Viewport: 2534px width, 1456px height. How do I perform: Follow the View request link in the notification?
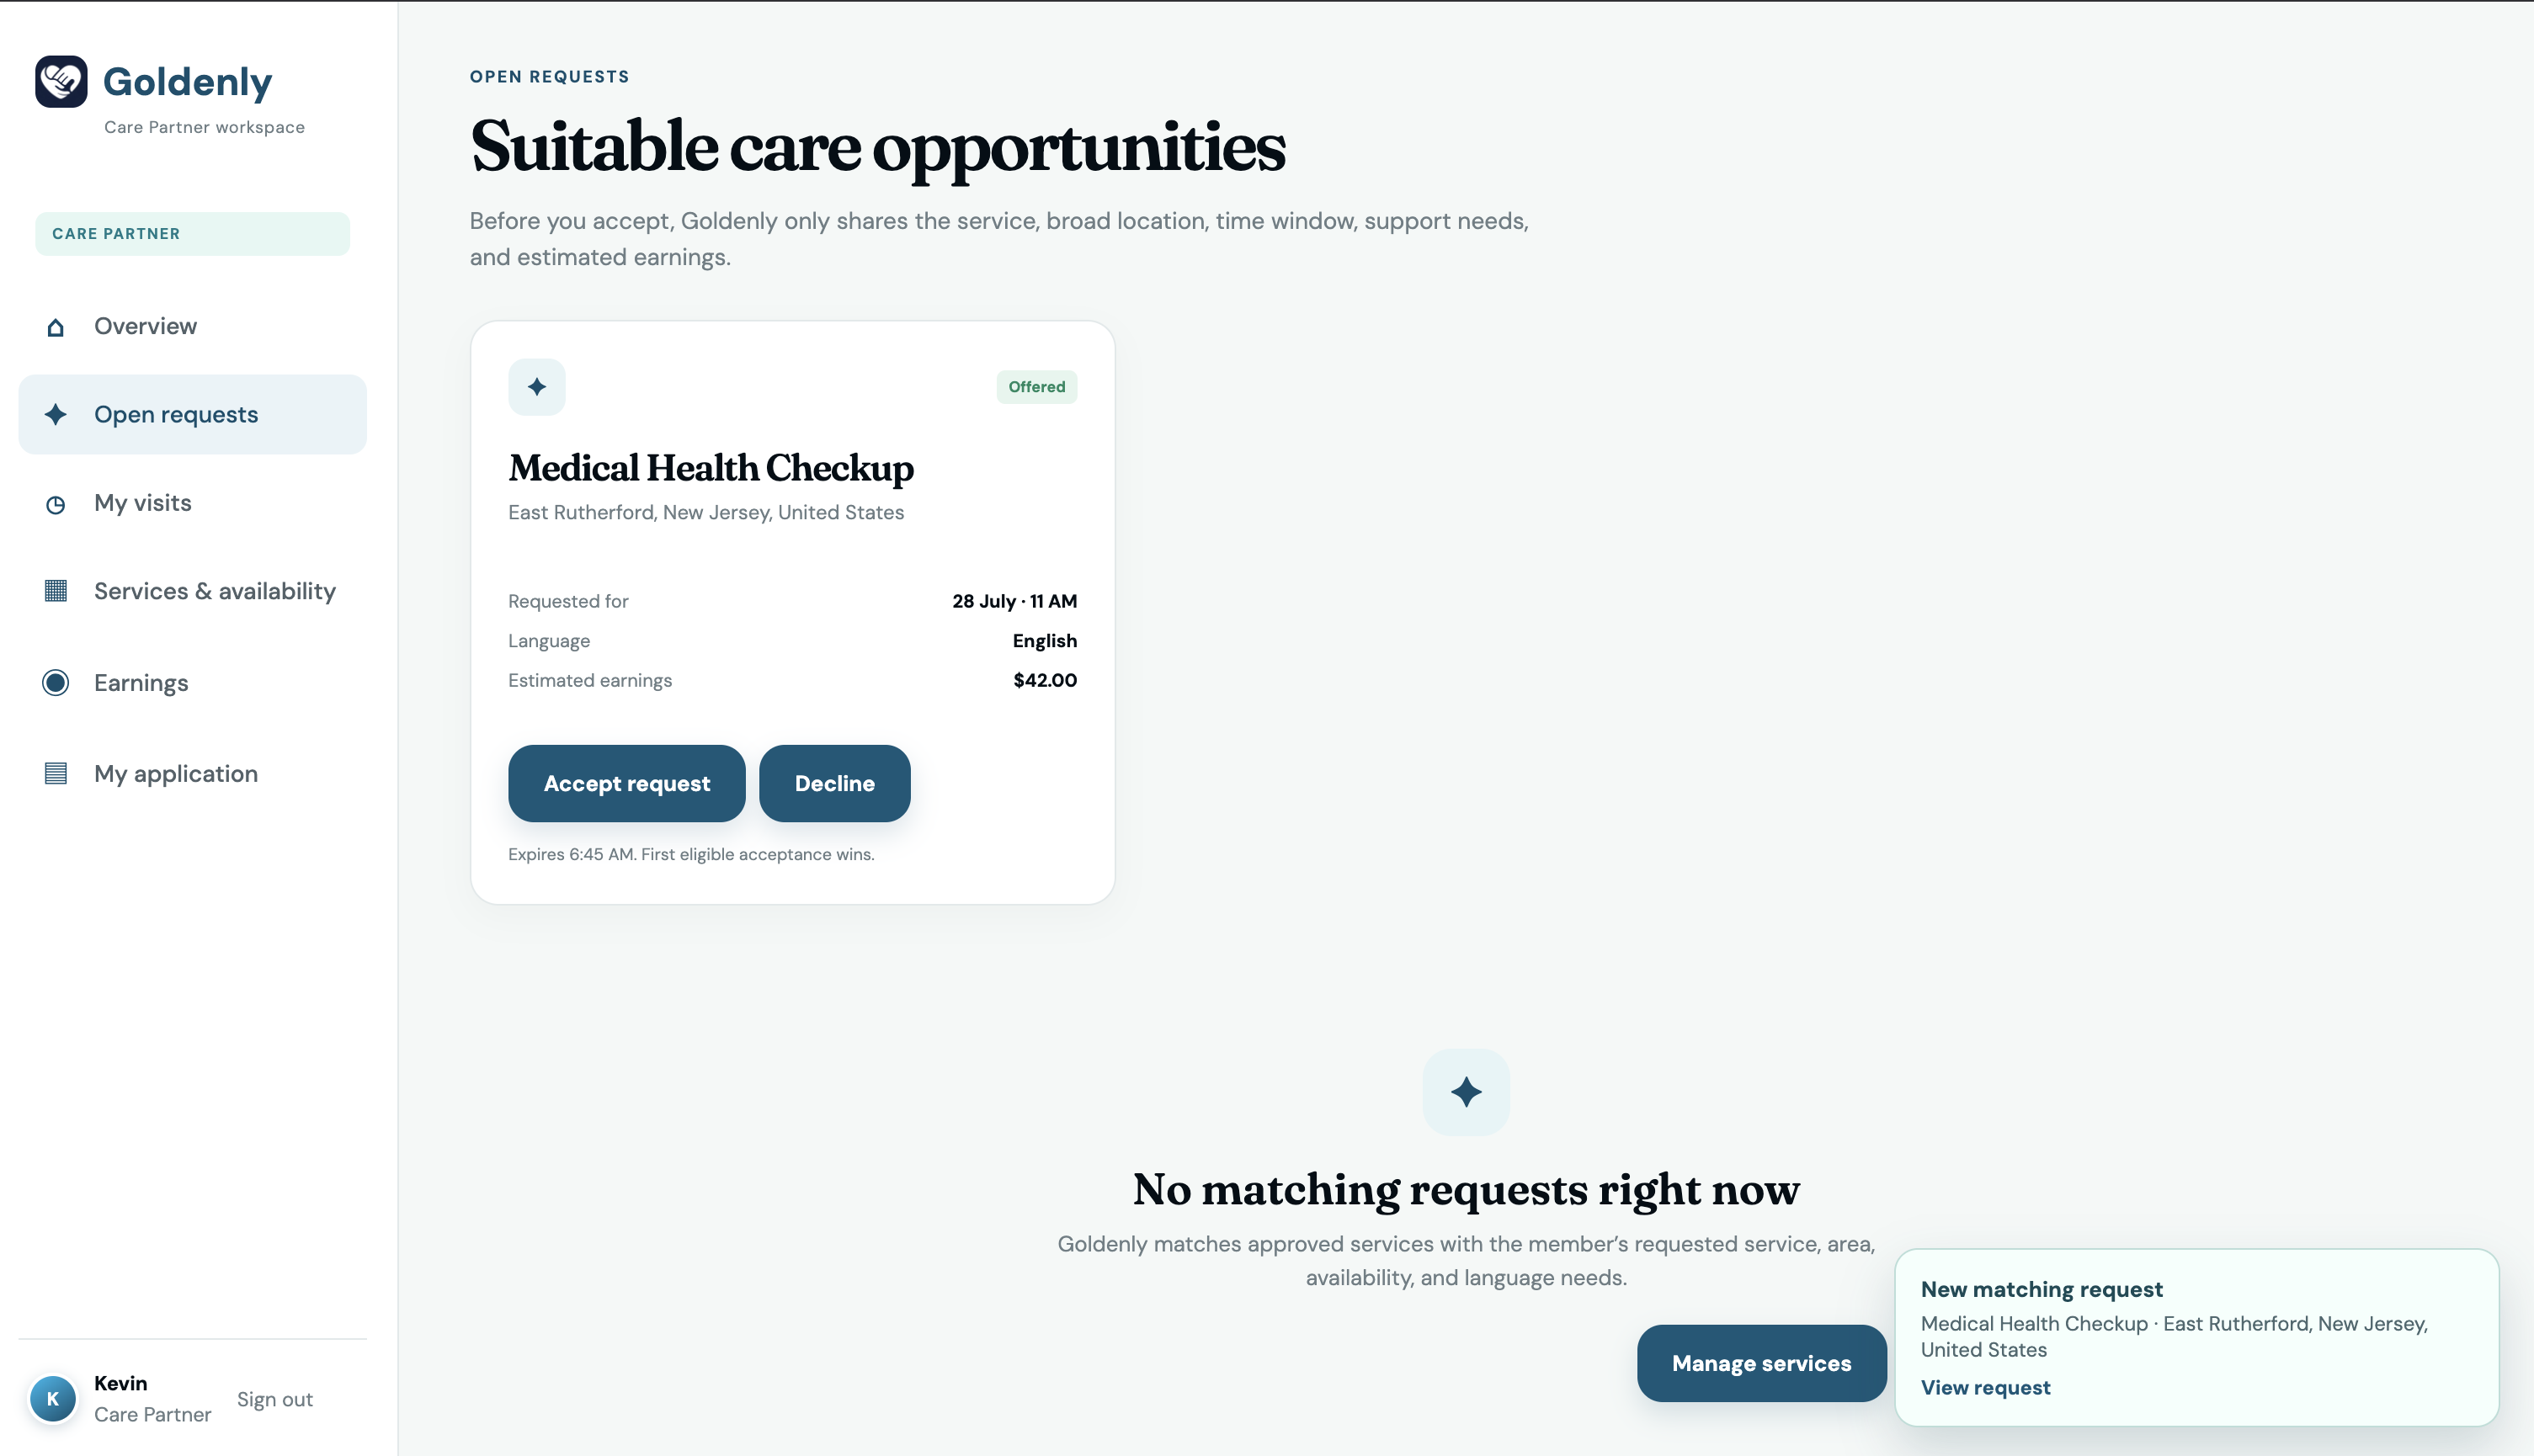1985,1387
